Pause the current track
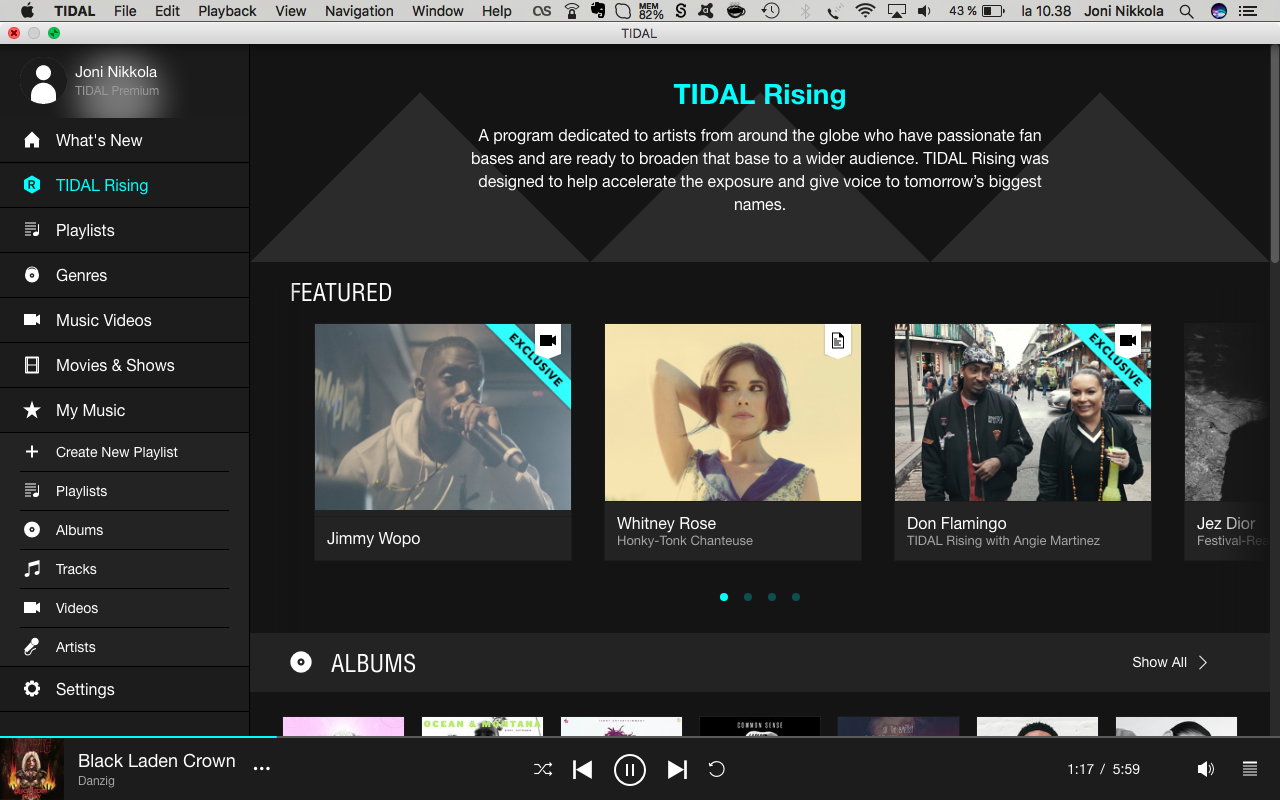This screenshot has height=800, width=1280. 629,769
